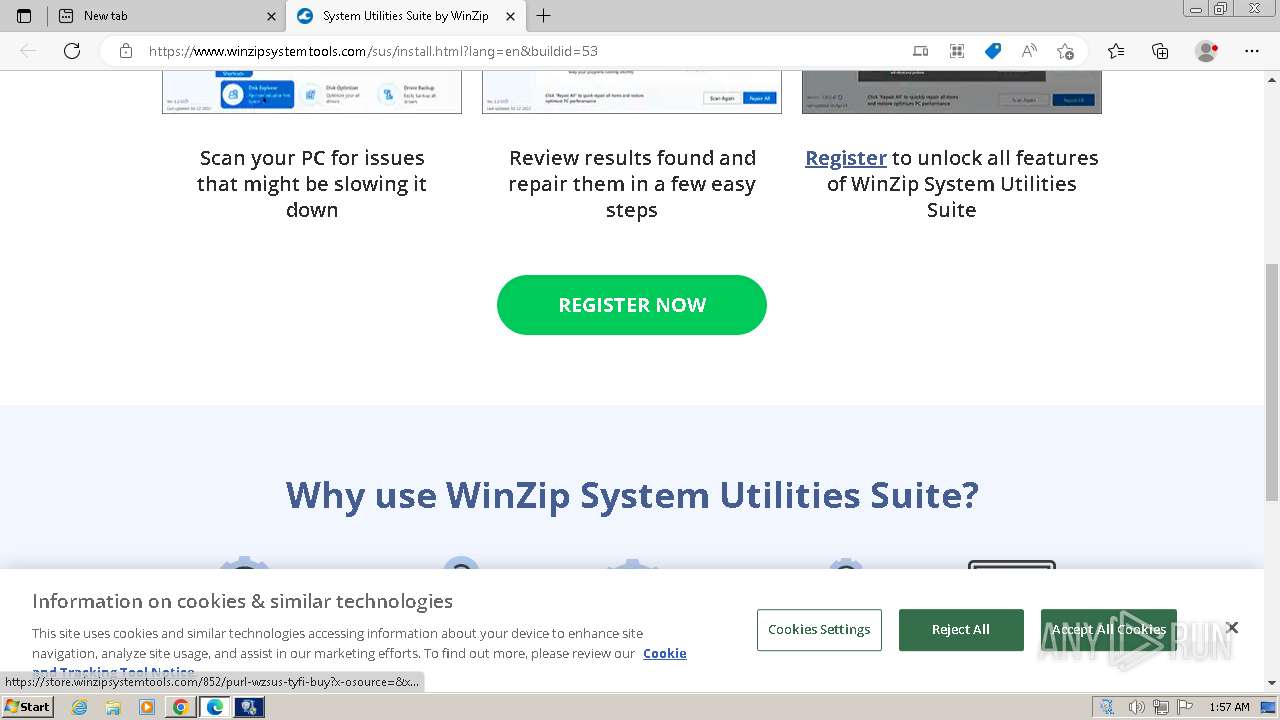
Task: Open the network tray icon
Action: point(1162,707)
